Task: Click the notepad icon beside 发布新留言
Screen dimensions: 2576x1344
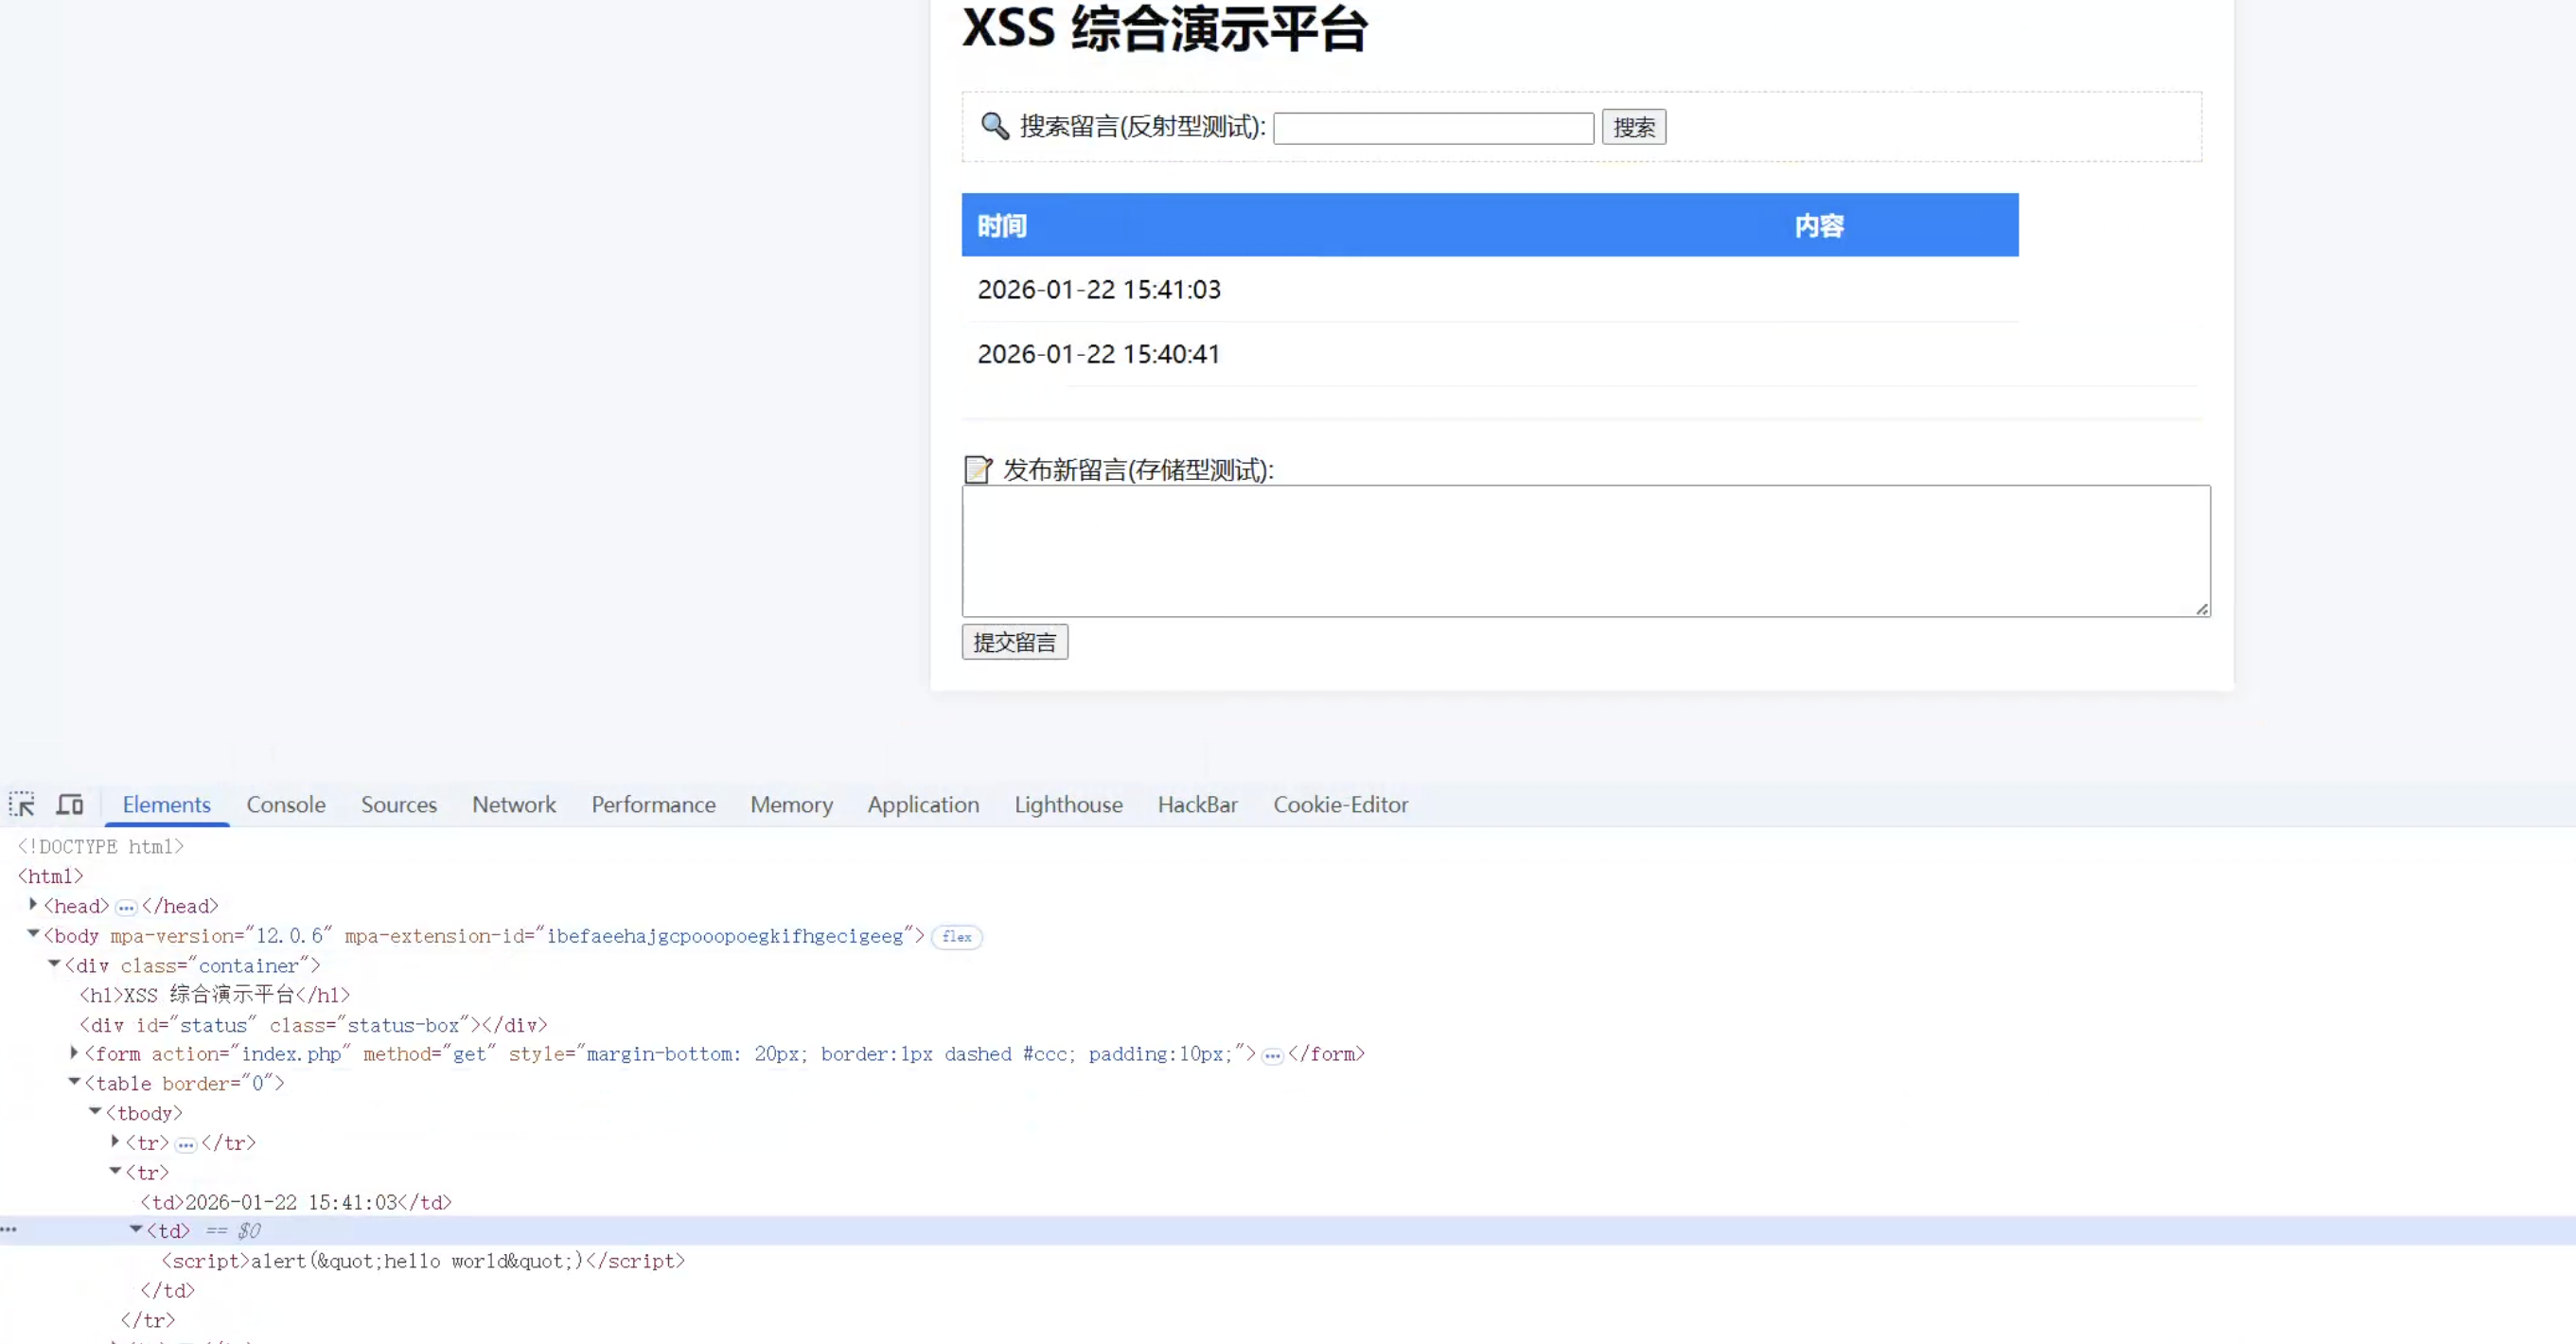Action: [978, 469]
